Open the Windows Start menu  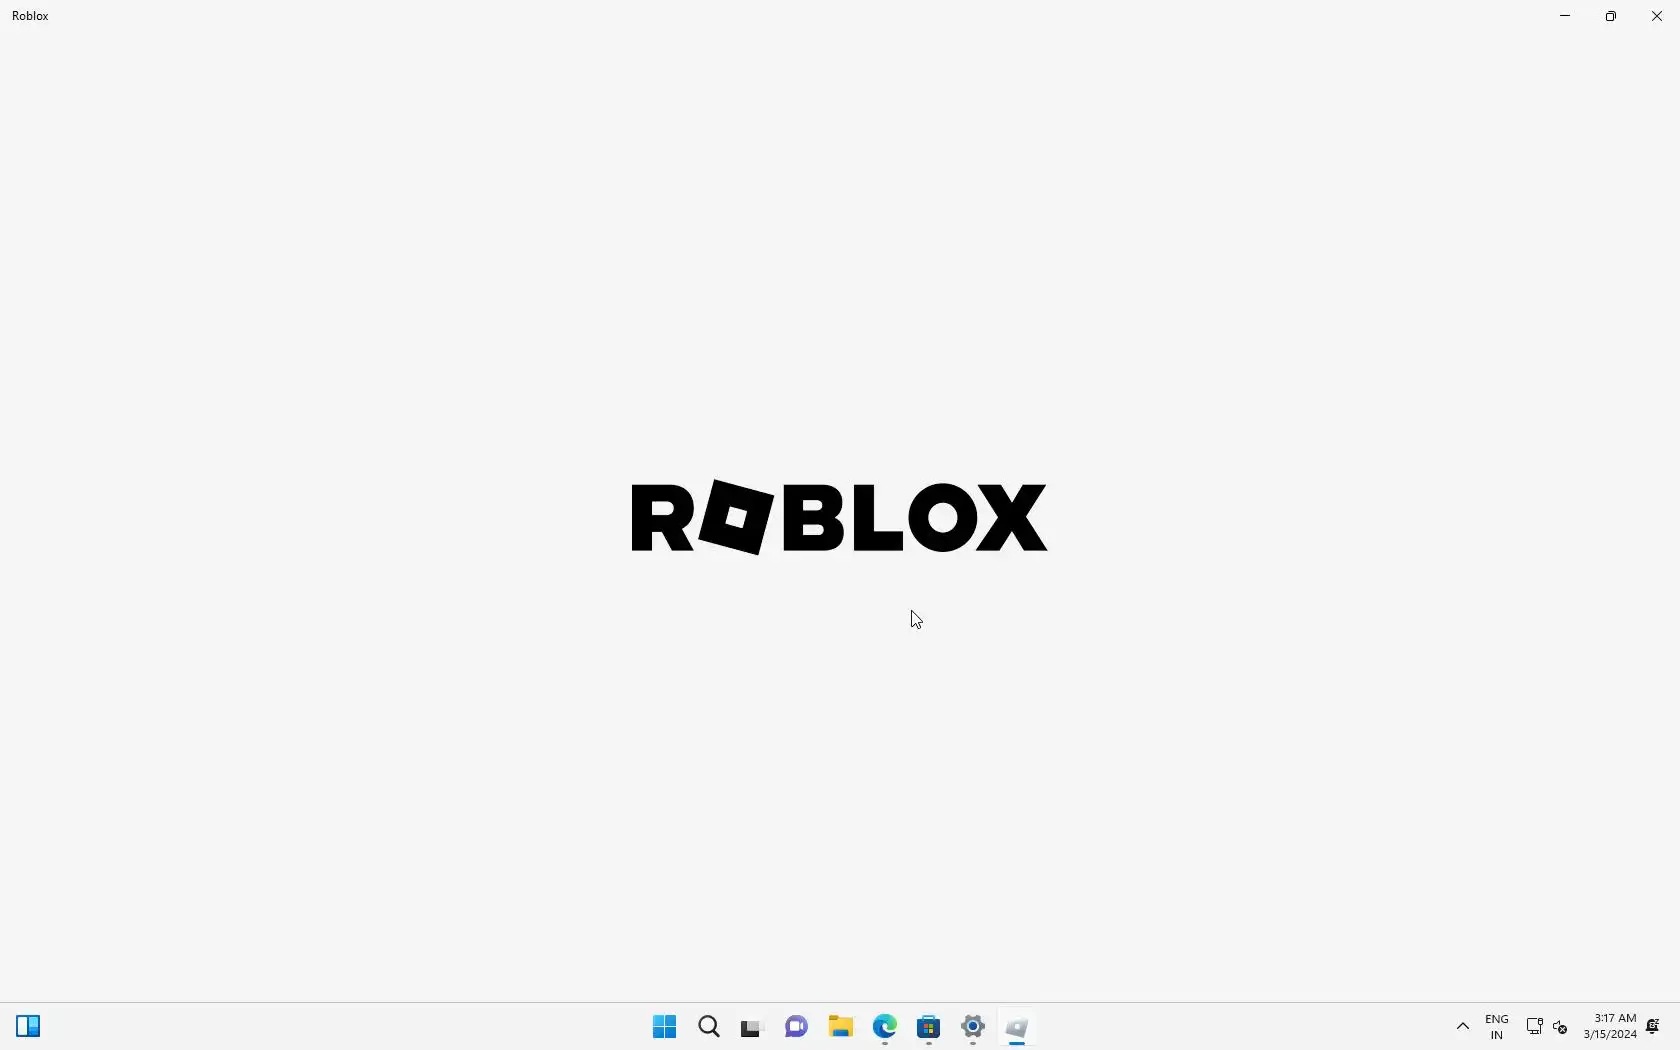click(x=664, y=1027)
